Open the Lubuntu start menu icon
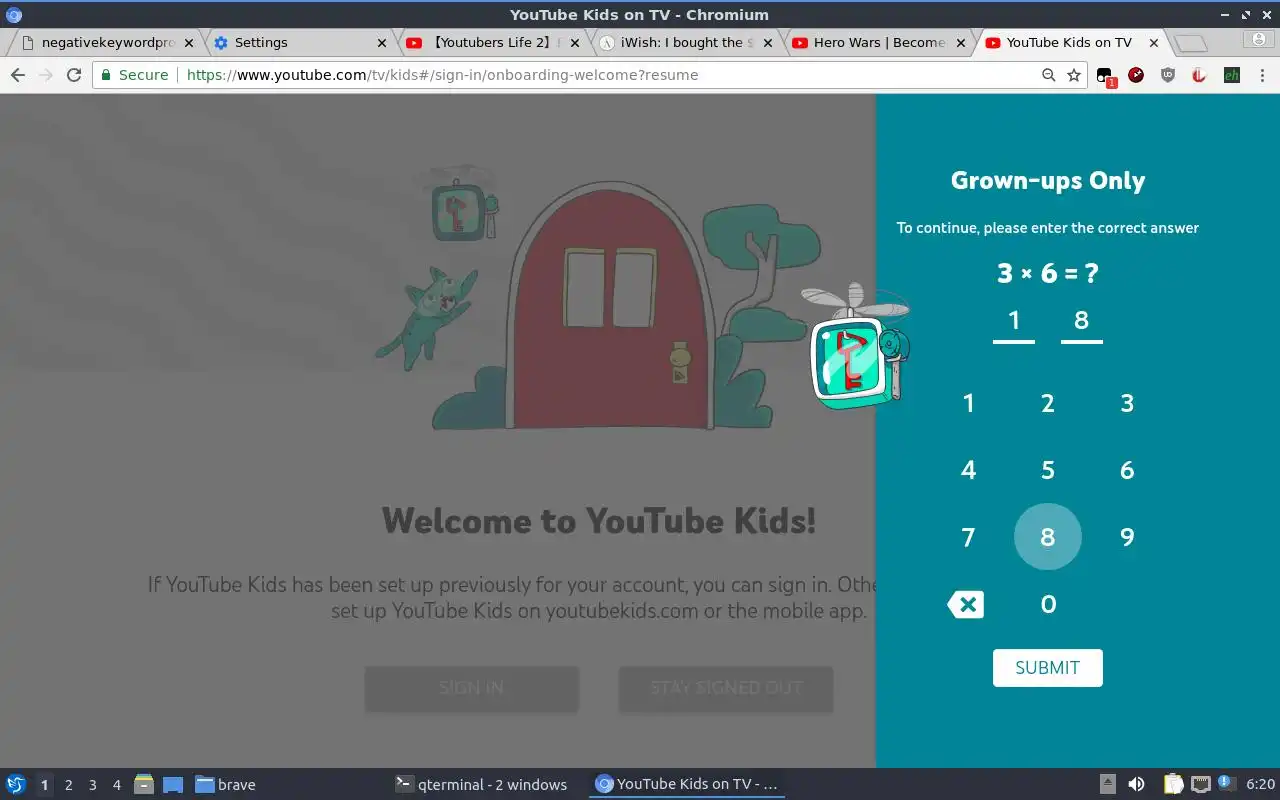 [16, 784]
